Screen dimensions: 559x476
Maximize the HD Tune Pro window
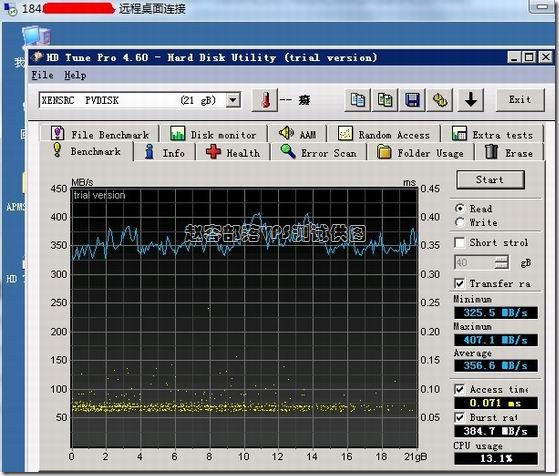tap(529, 57)
